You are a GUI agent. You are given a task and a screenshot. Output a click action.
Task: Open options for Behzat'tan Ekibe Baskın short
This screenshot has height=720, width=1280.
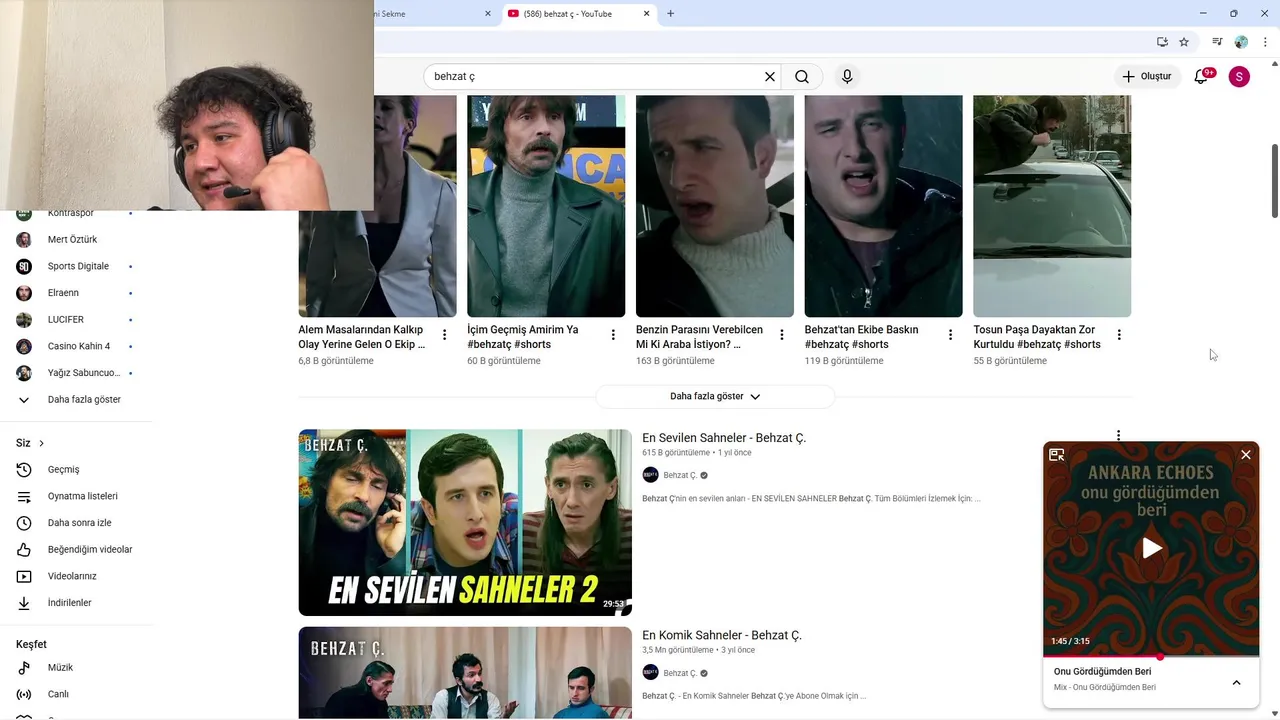951,335
